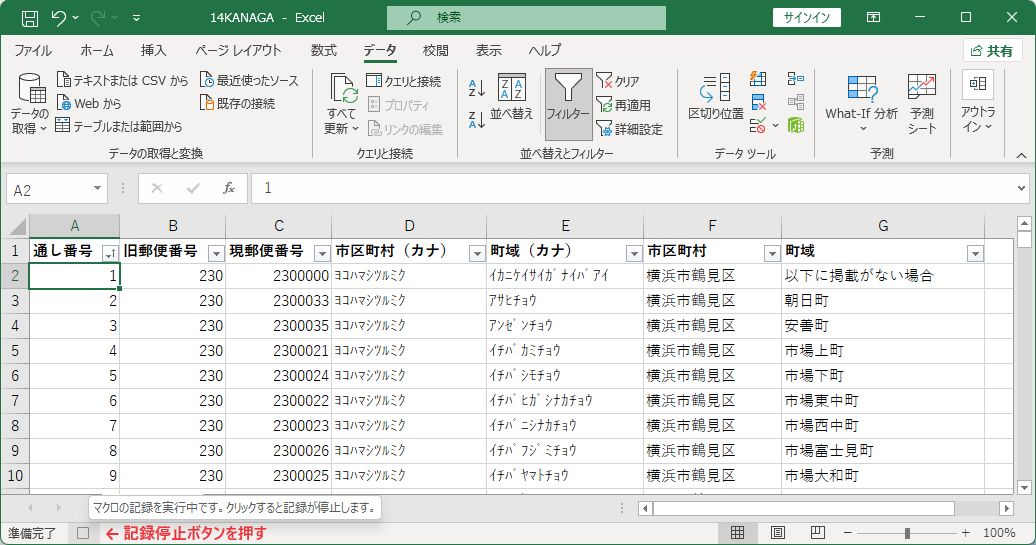Click the Manage Data Model icon
Image resolution: width=1036 pixels, height=545 pixels.
(796, 124)
